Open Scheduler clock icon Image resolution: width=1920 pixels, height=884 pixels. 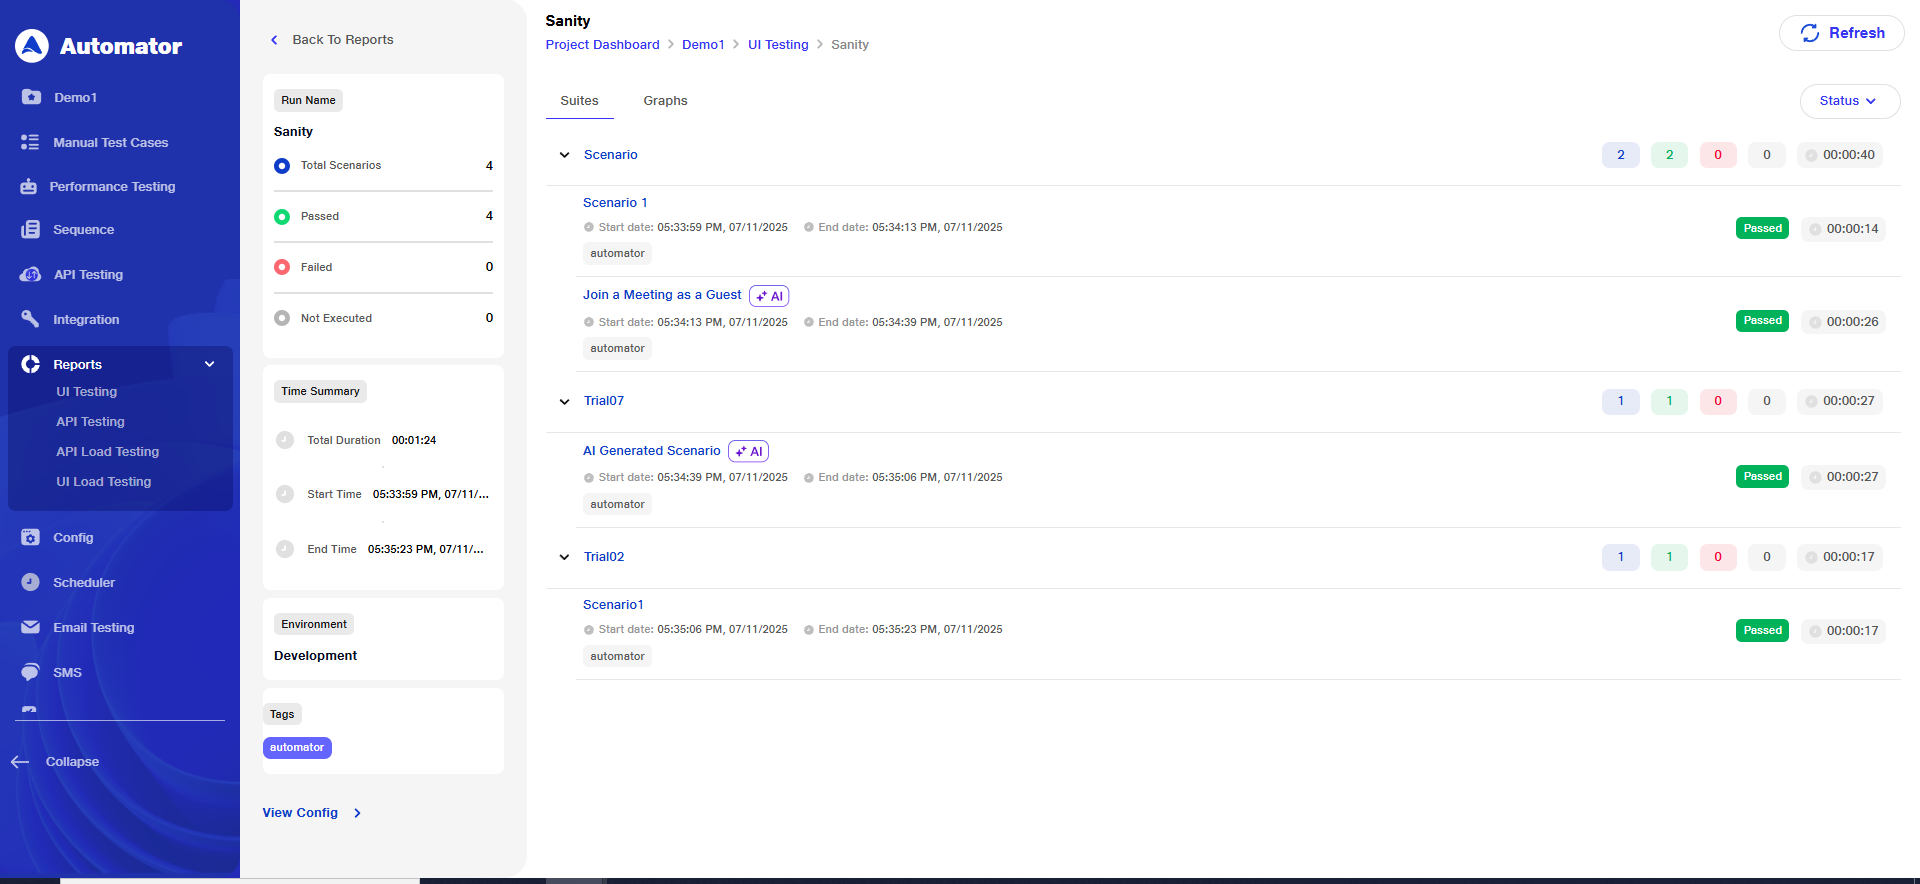[x=30, y=582]
